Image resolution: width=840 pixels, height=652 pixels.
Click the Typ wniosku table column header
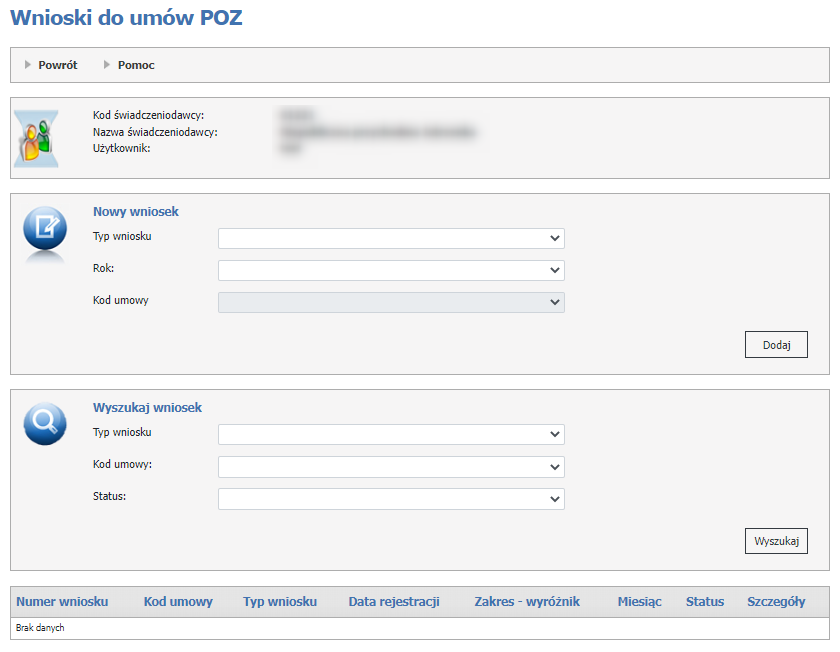280,602
